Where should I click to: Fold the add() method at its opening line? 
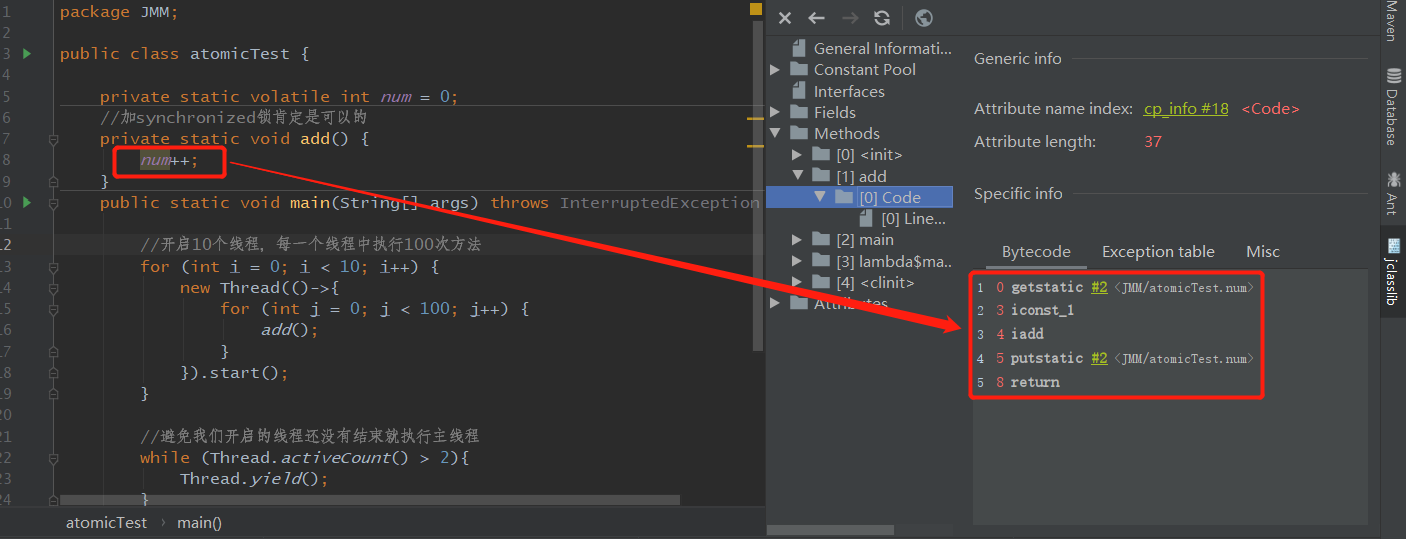click(54, 139)
